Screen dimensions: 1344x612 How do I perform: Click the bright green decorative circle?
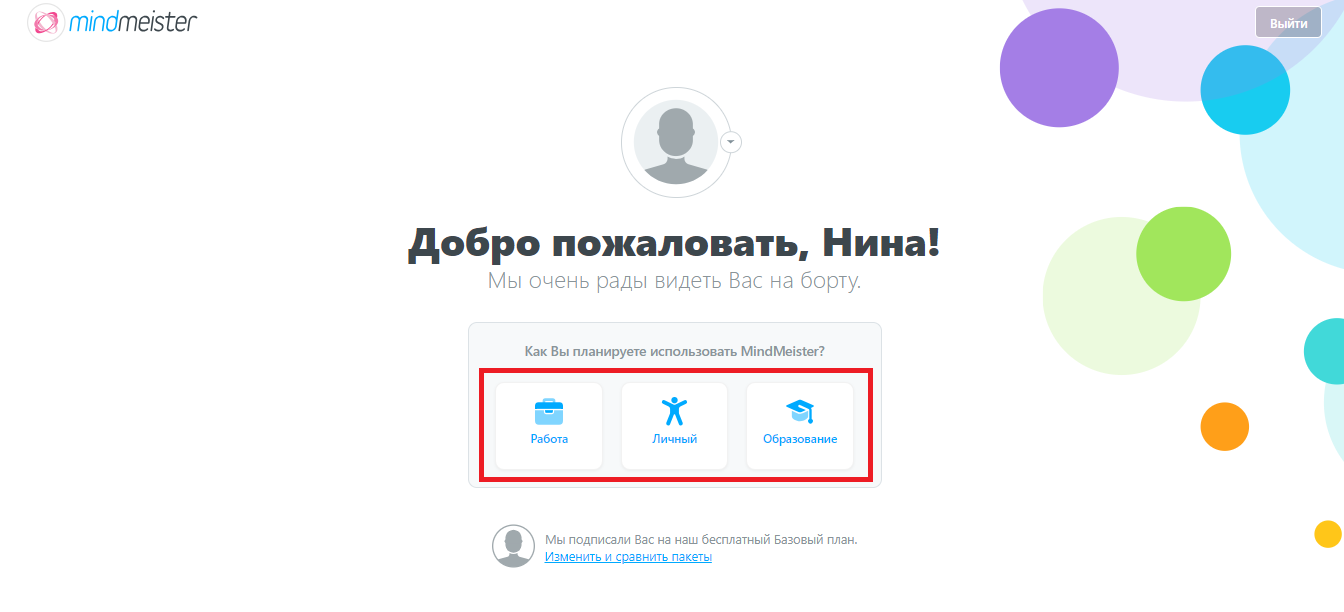[x=1183, y=254]
